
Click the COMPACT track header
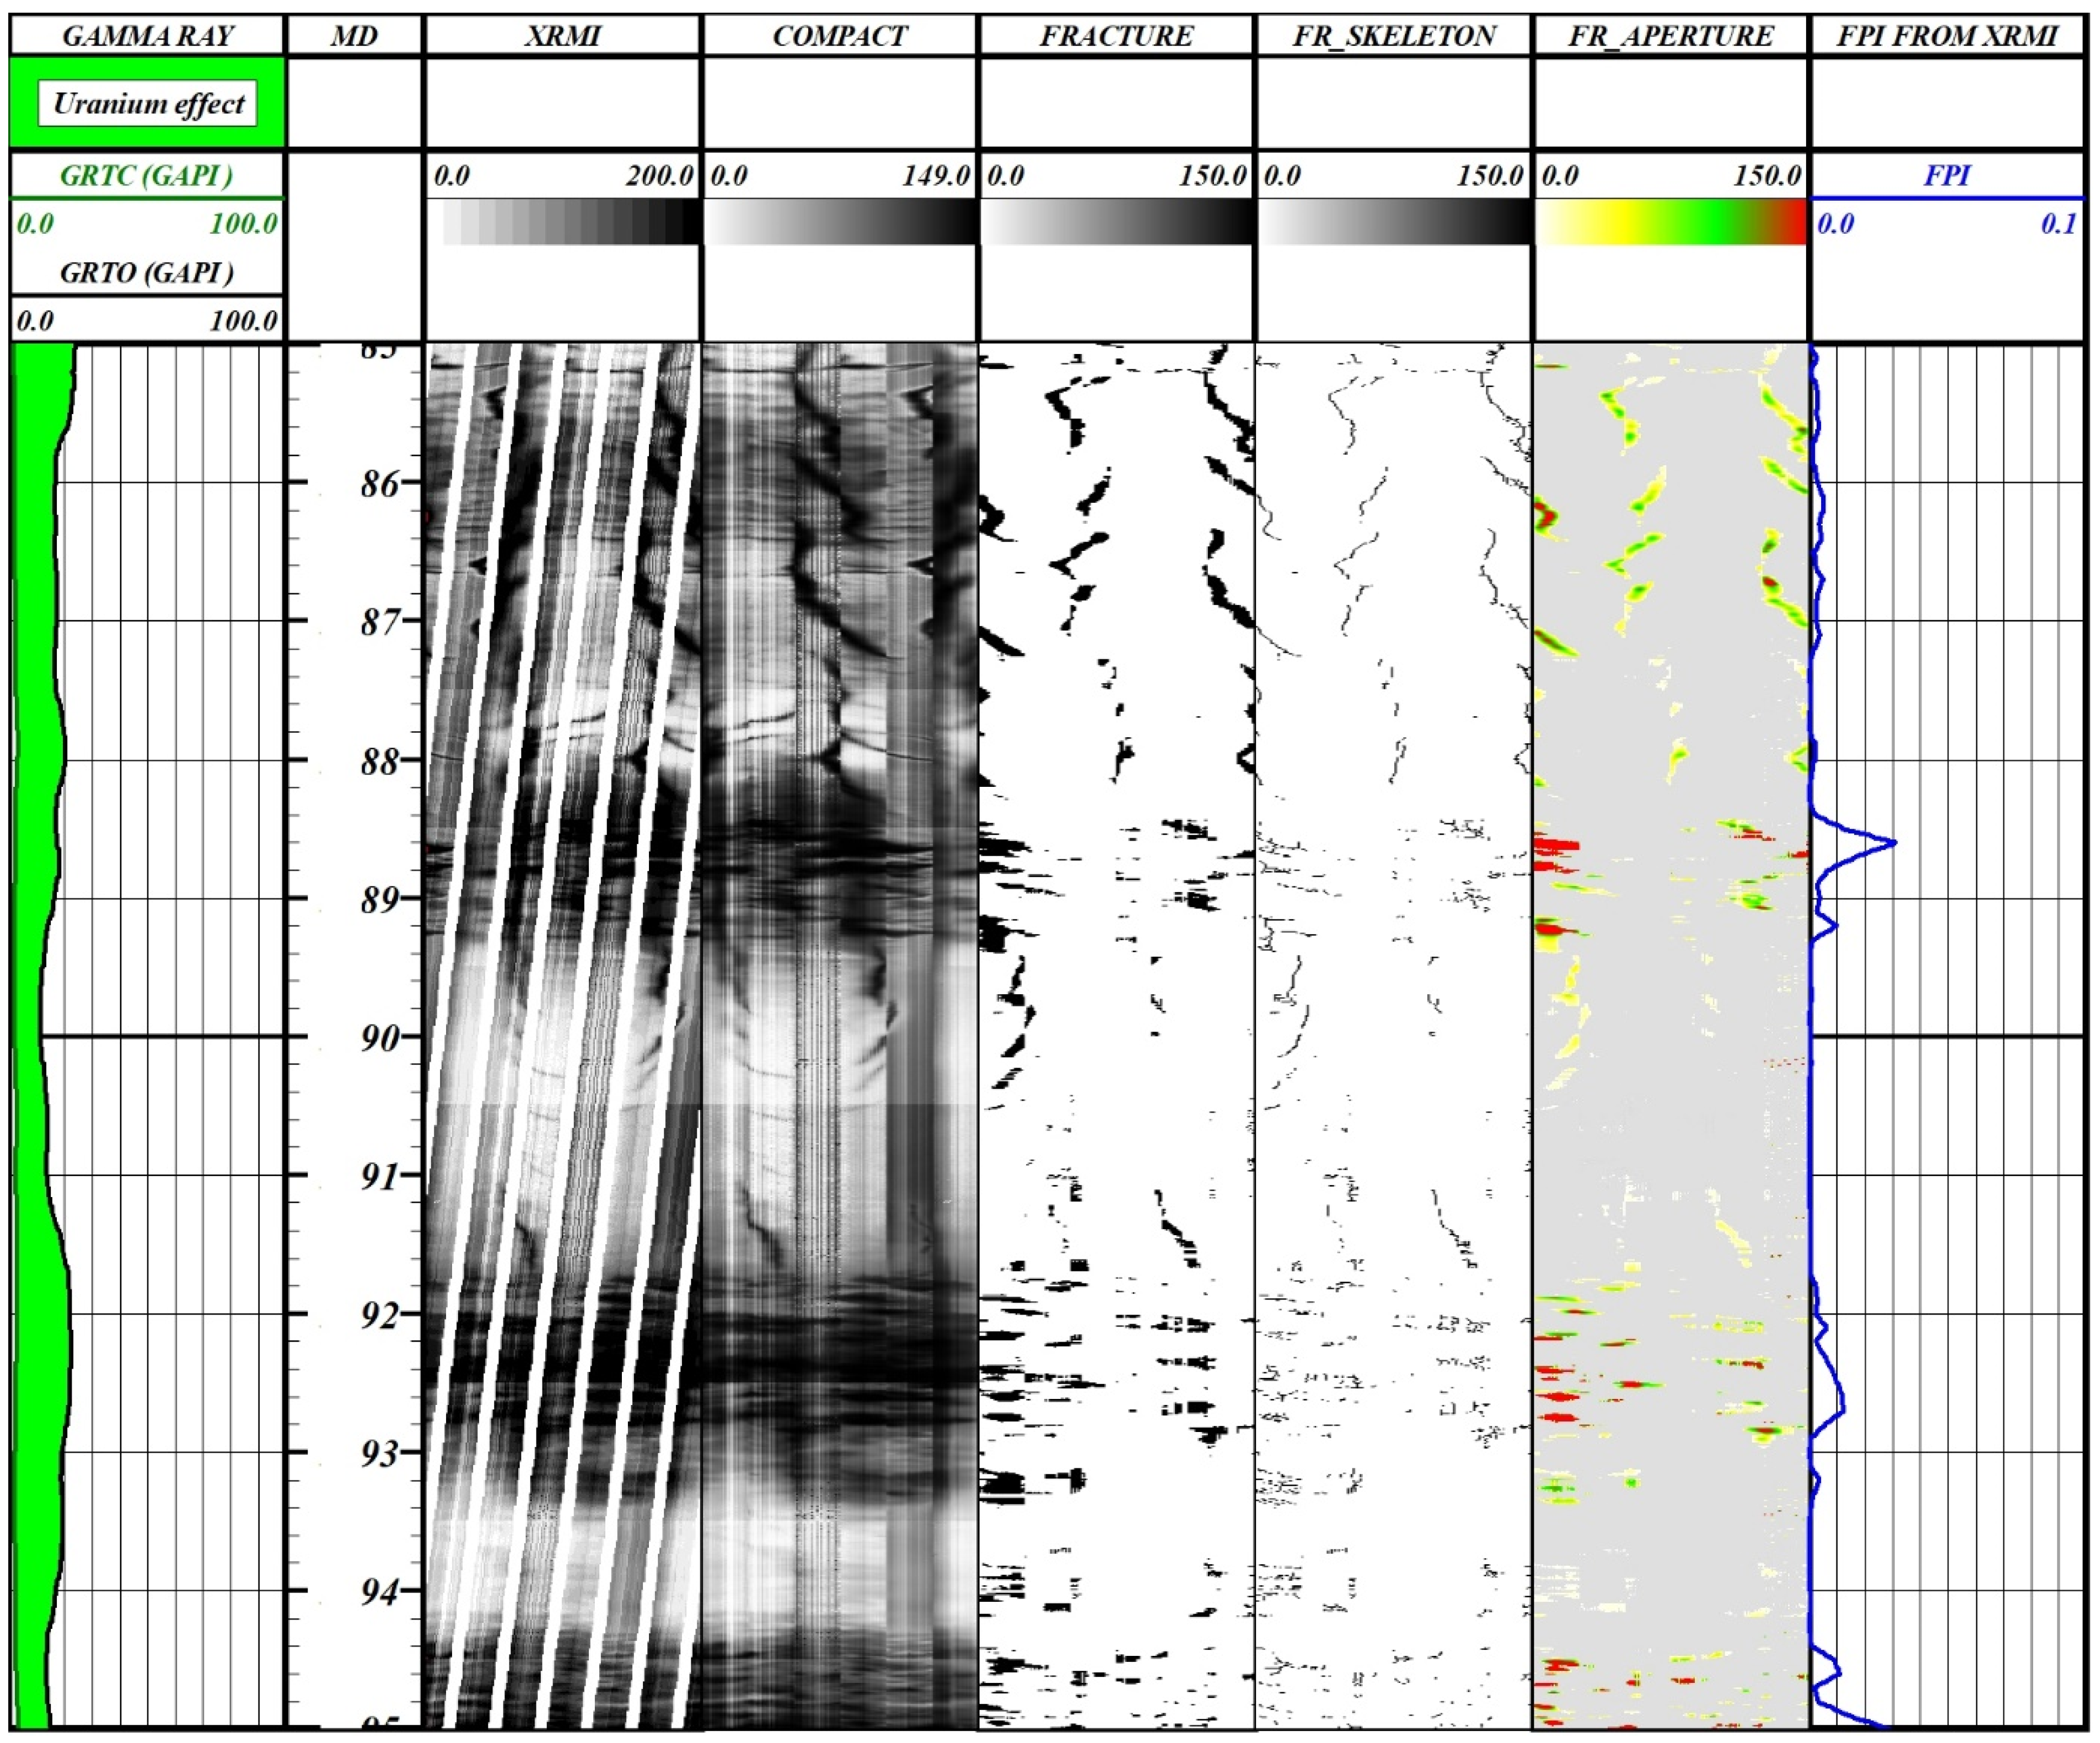point(839,36)
